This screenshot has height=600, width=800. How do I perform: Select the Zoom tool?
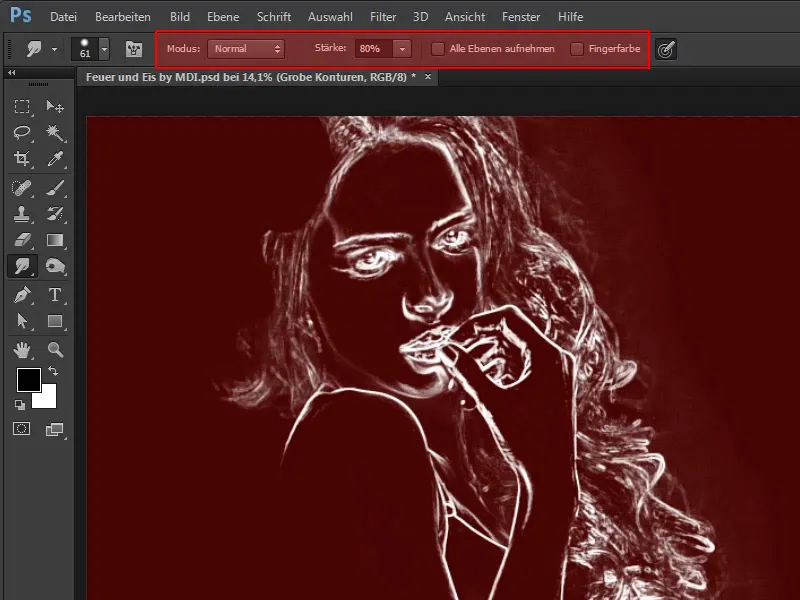[55, 350]
